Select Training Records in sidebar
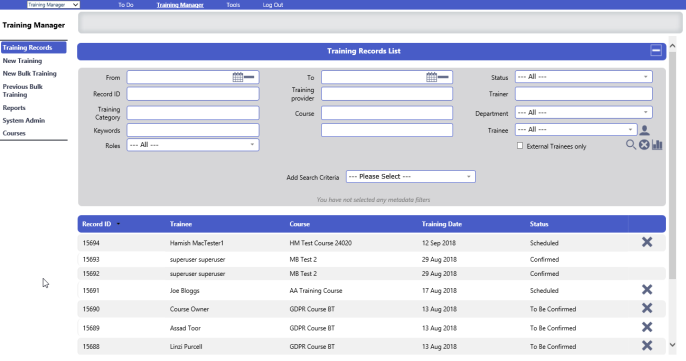 click(x=34, y=47)
